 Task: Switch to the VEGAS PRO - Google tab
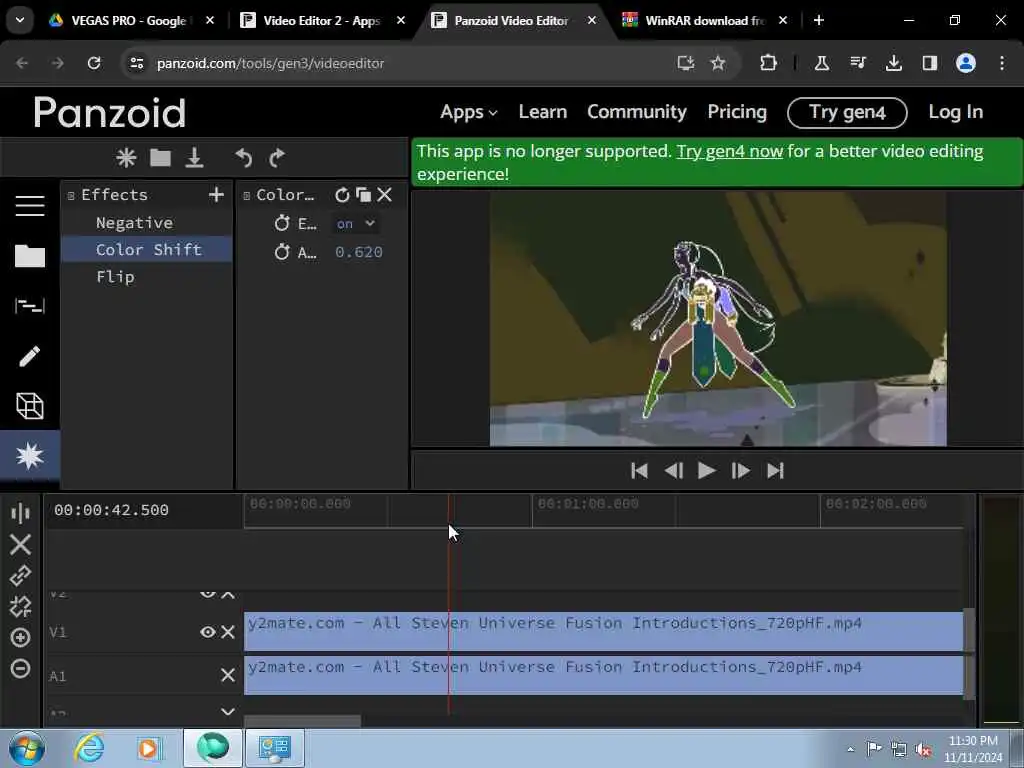point(131,20)
